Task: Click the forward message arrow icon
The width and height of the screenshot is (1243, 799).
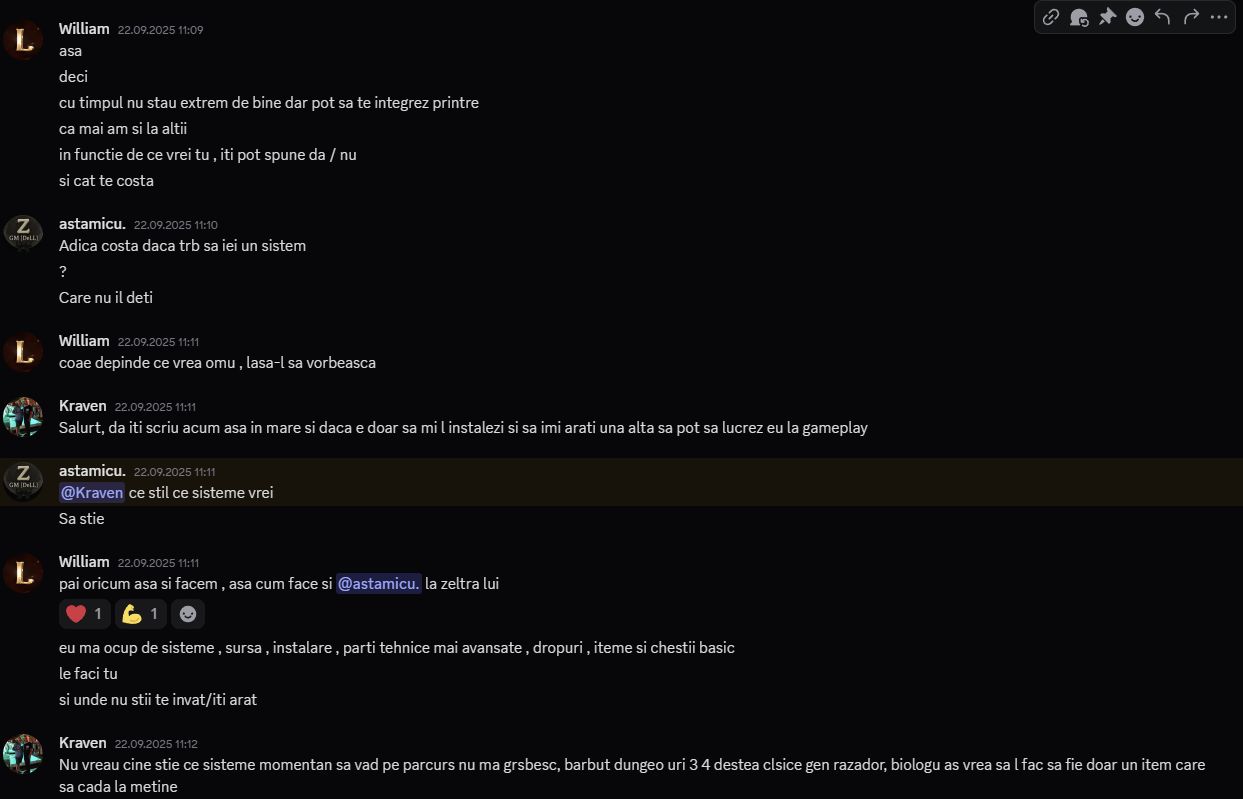Action: (1191, 17)
